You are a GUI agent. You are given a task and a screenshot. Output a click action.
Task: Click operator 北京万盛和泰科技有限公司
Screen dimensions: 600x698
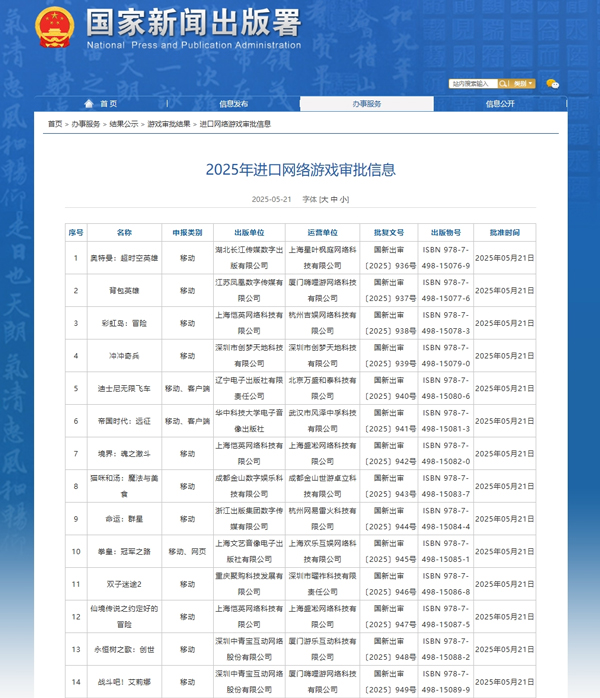pyautogui.click(x=322, y=388)
